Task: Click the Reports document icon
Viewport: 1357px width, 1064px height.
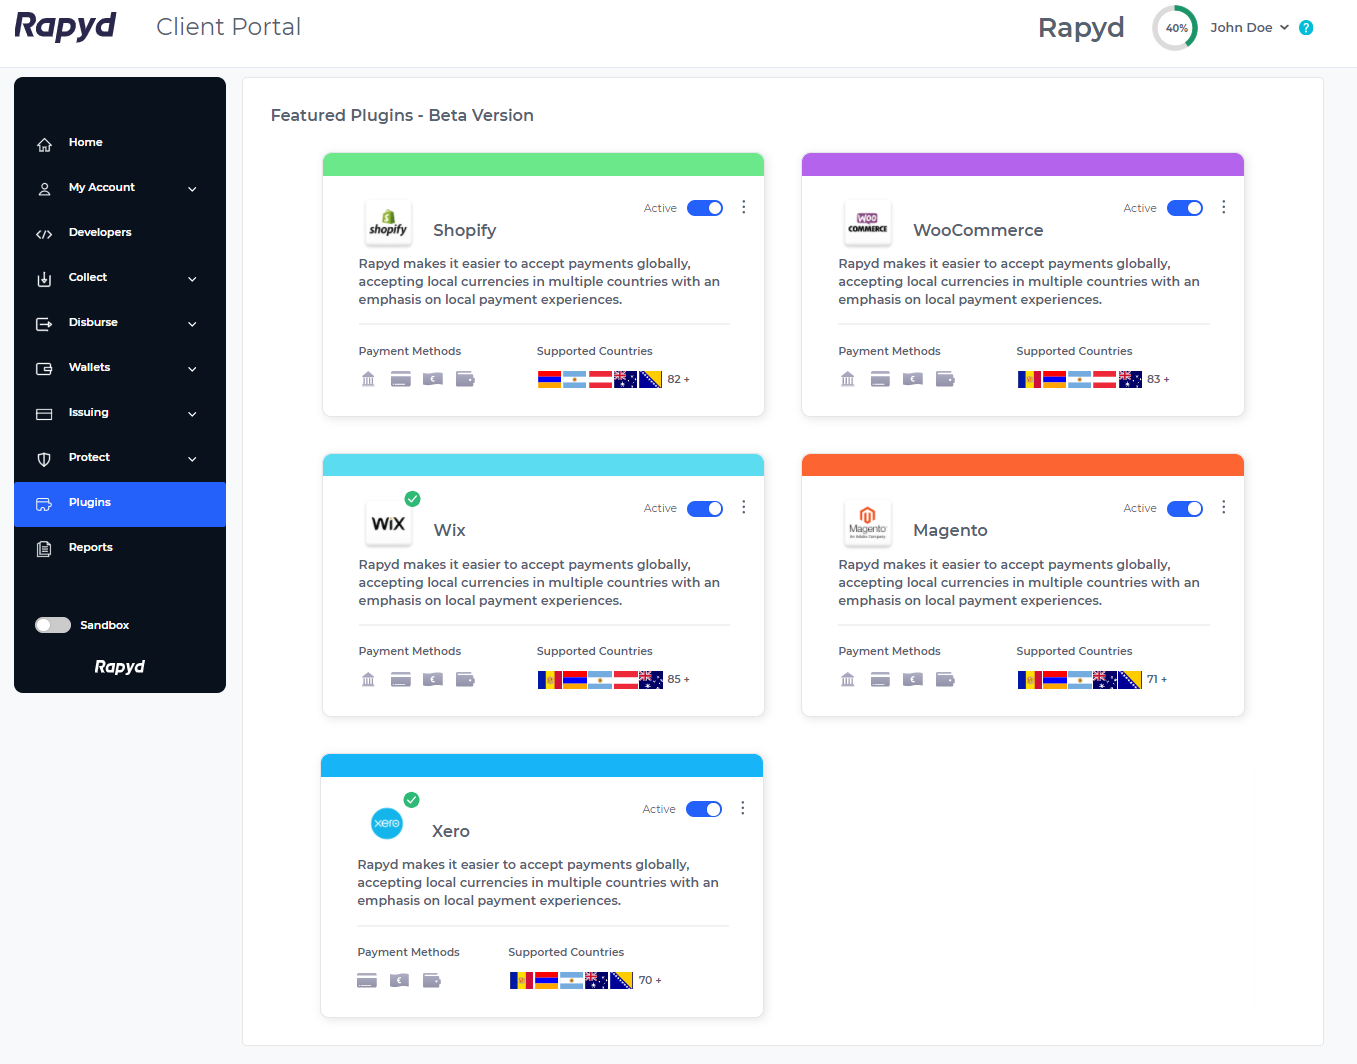Action: 44,549
